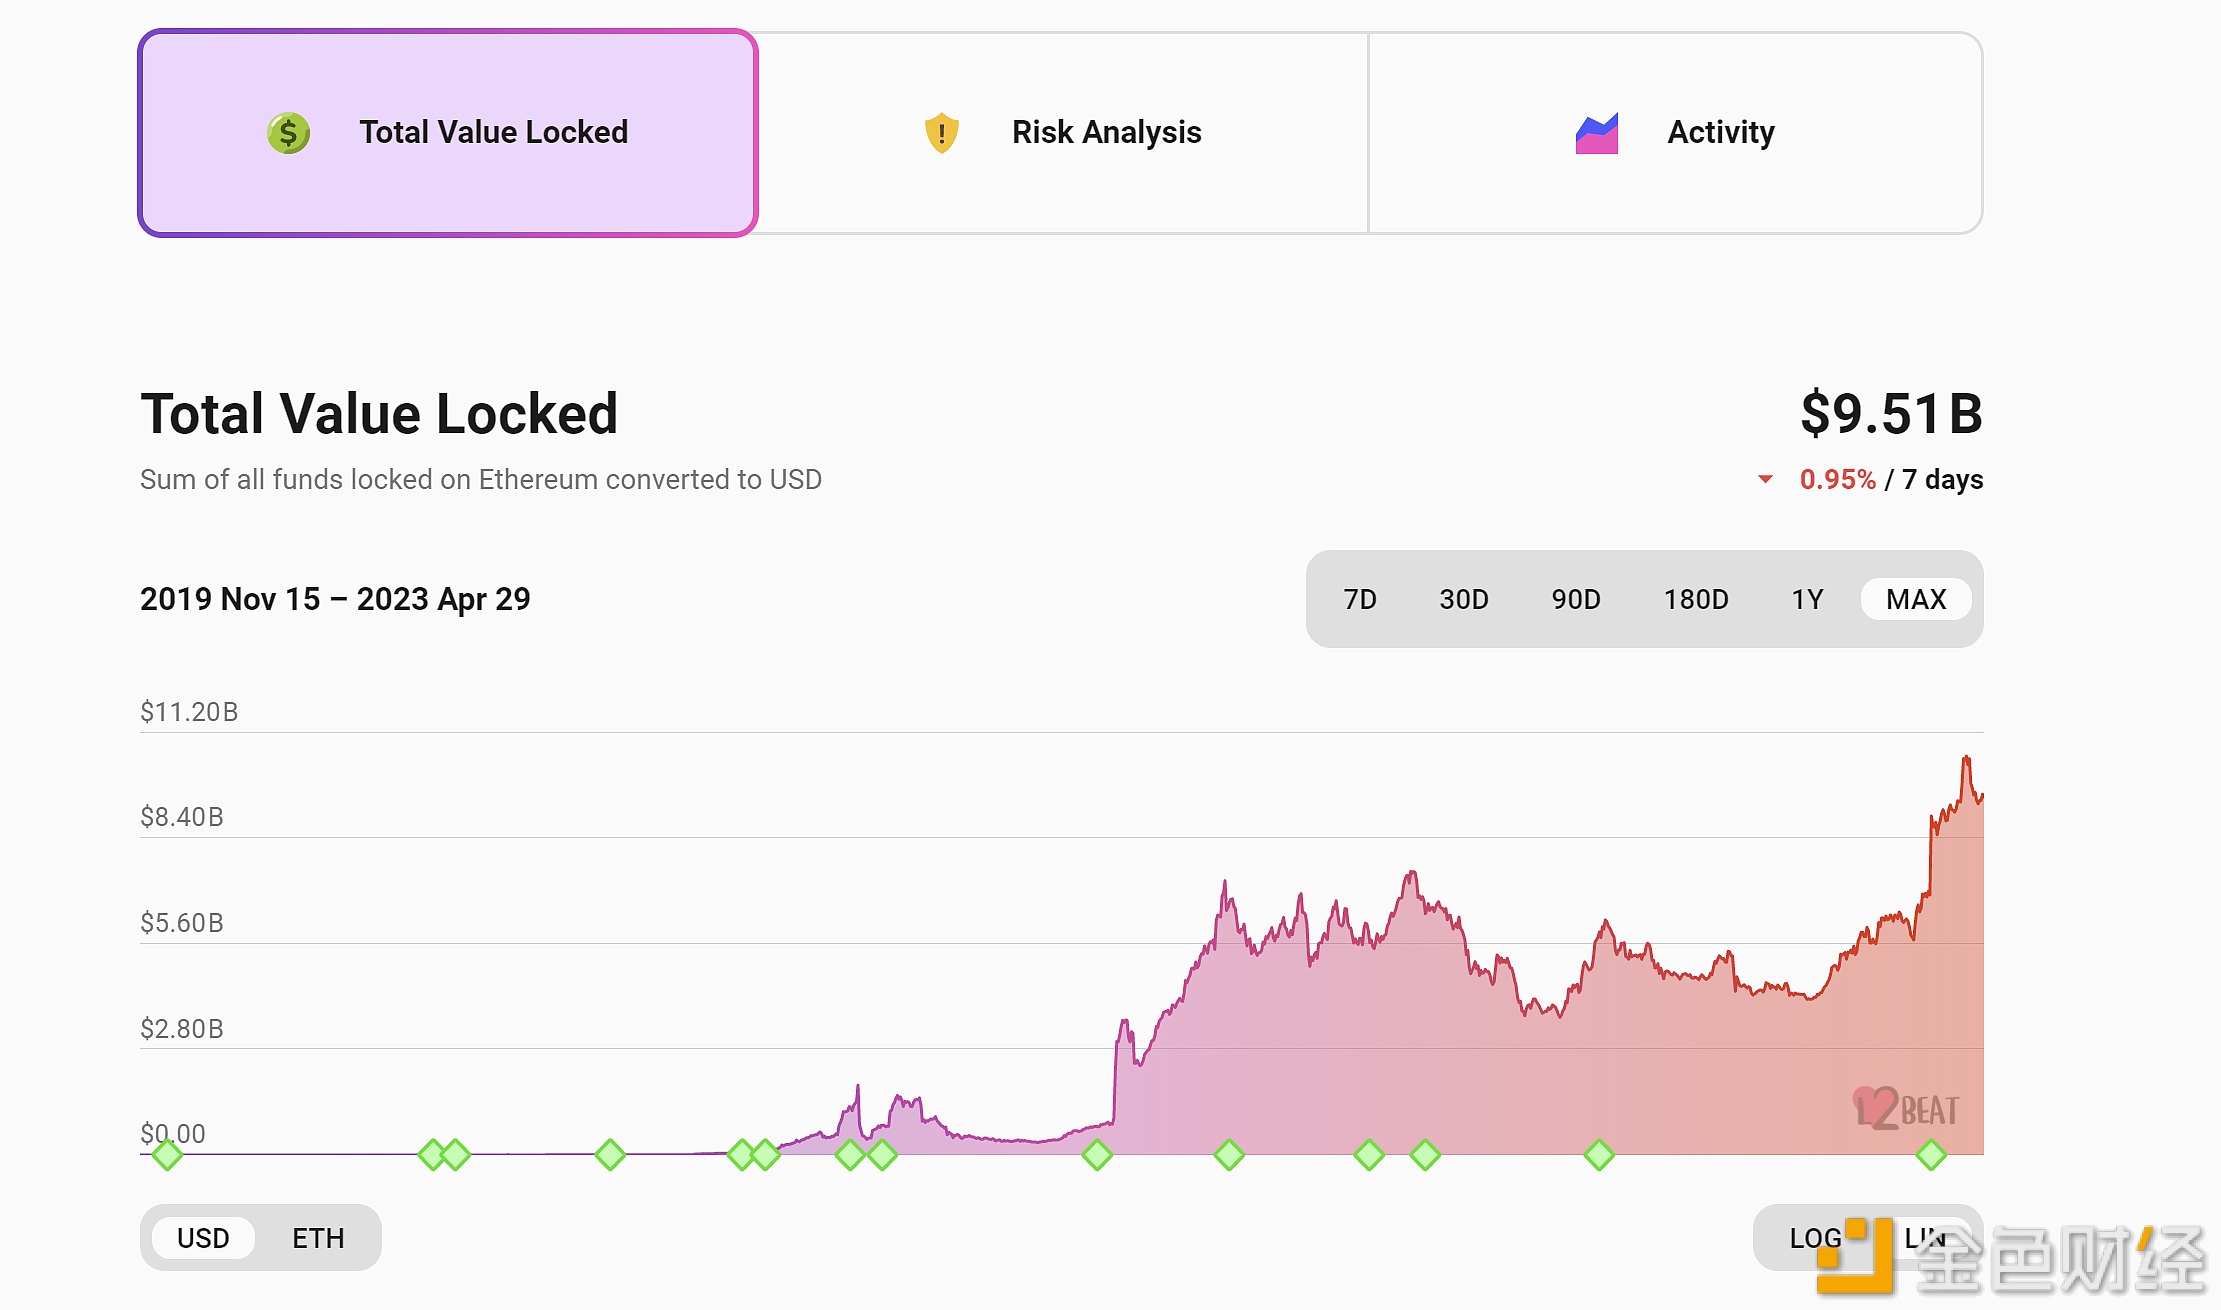Select USD on the currency toggle

tap(203, 1238)
